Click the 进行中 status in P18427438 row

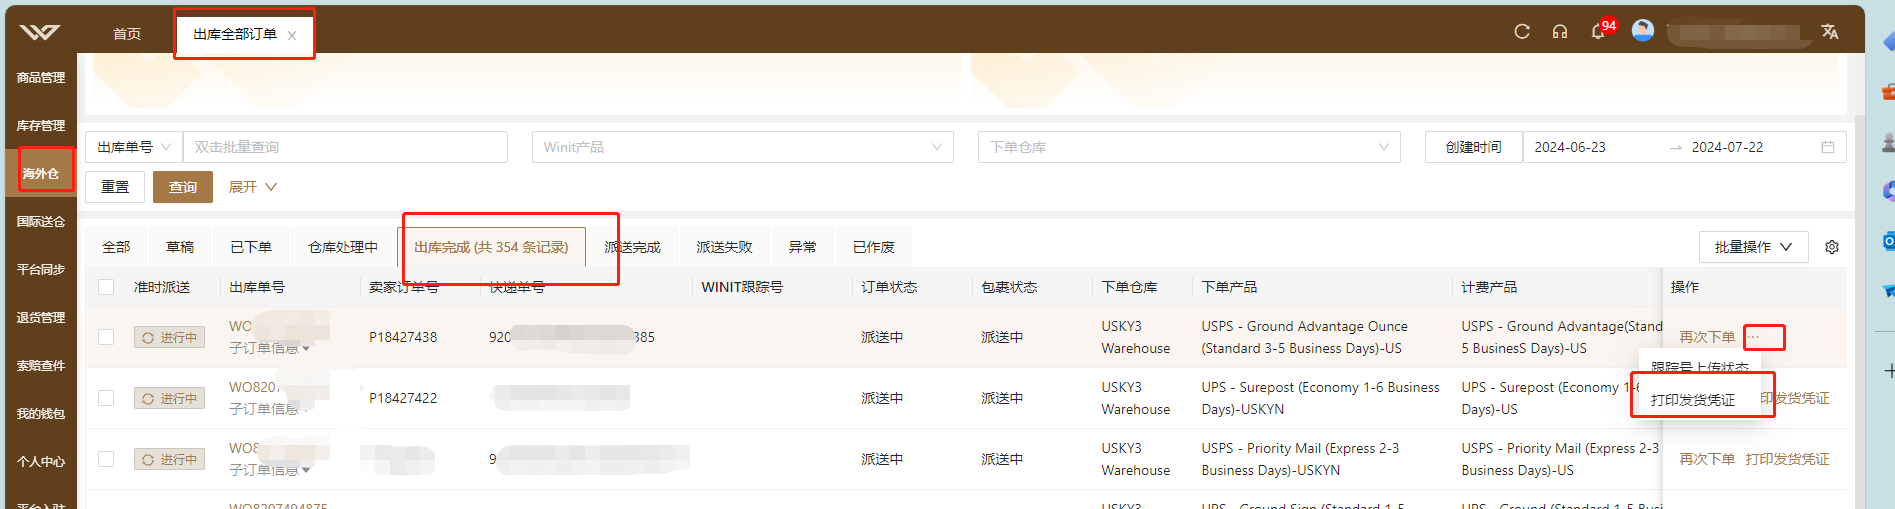point(169,338)
